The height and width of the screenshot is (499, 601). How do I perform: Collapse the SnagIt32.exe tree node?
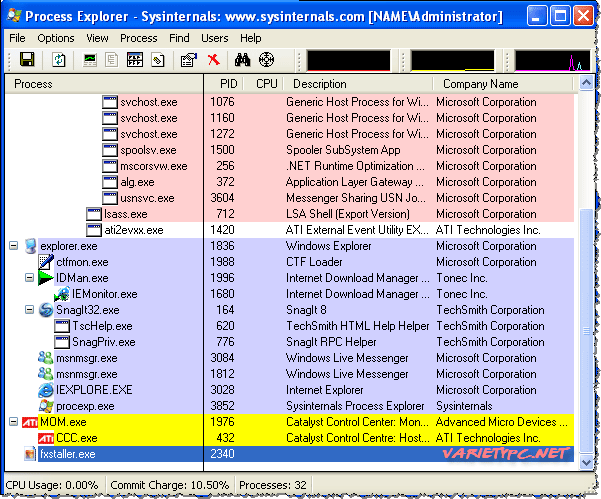30,309
